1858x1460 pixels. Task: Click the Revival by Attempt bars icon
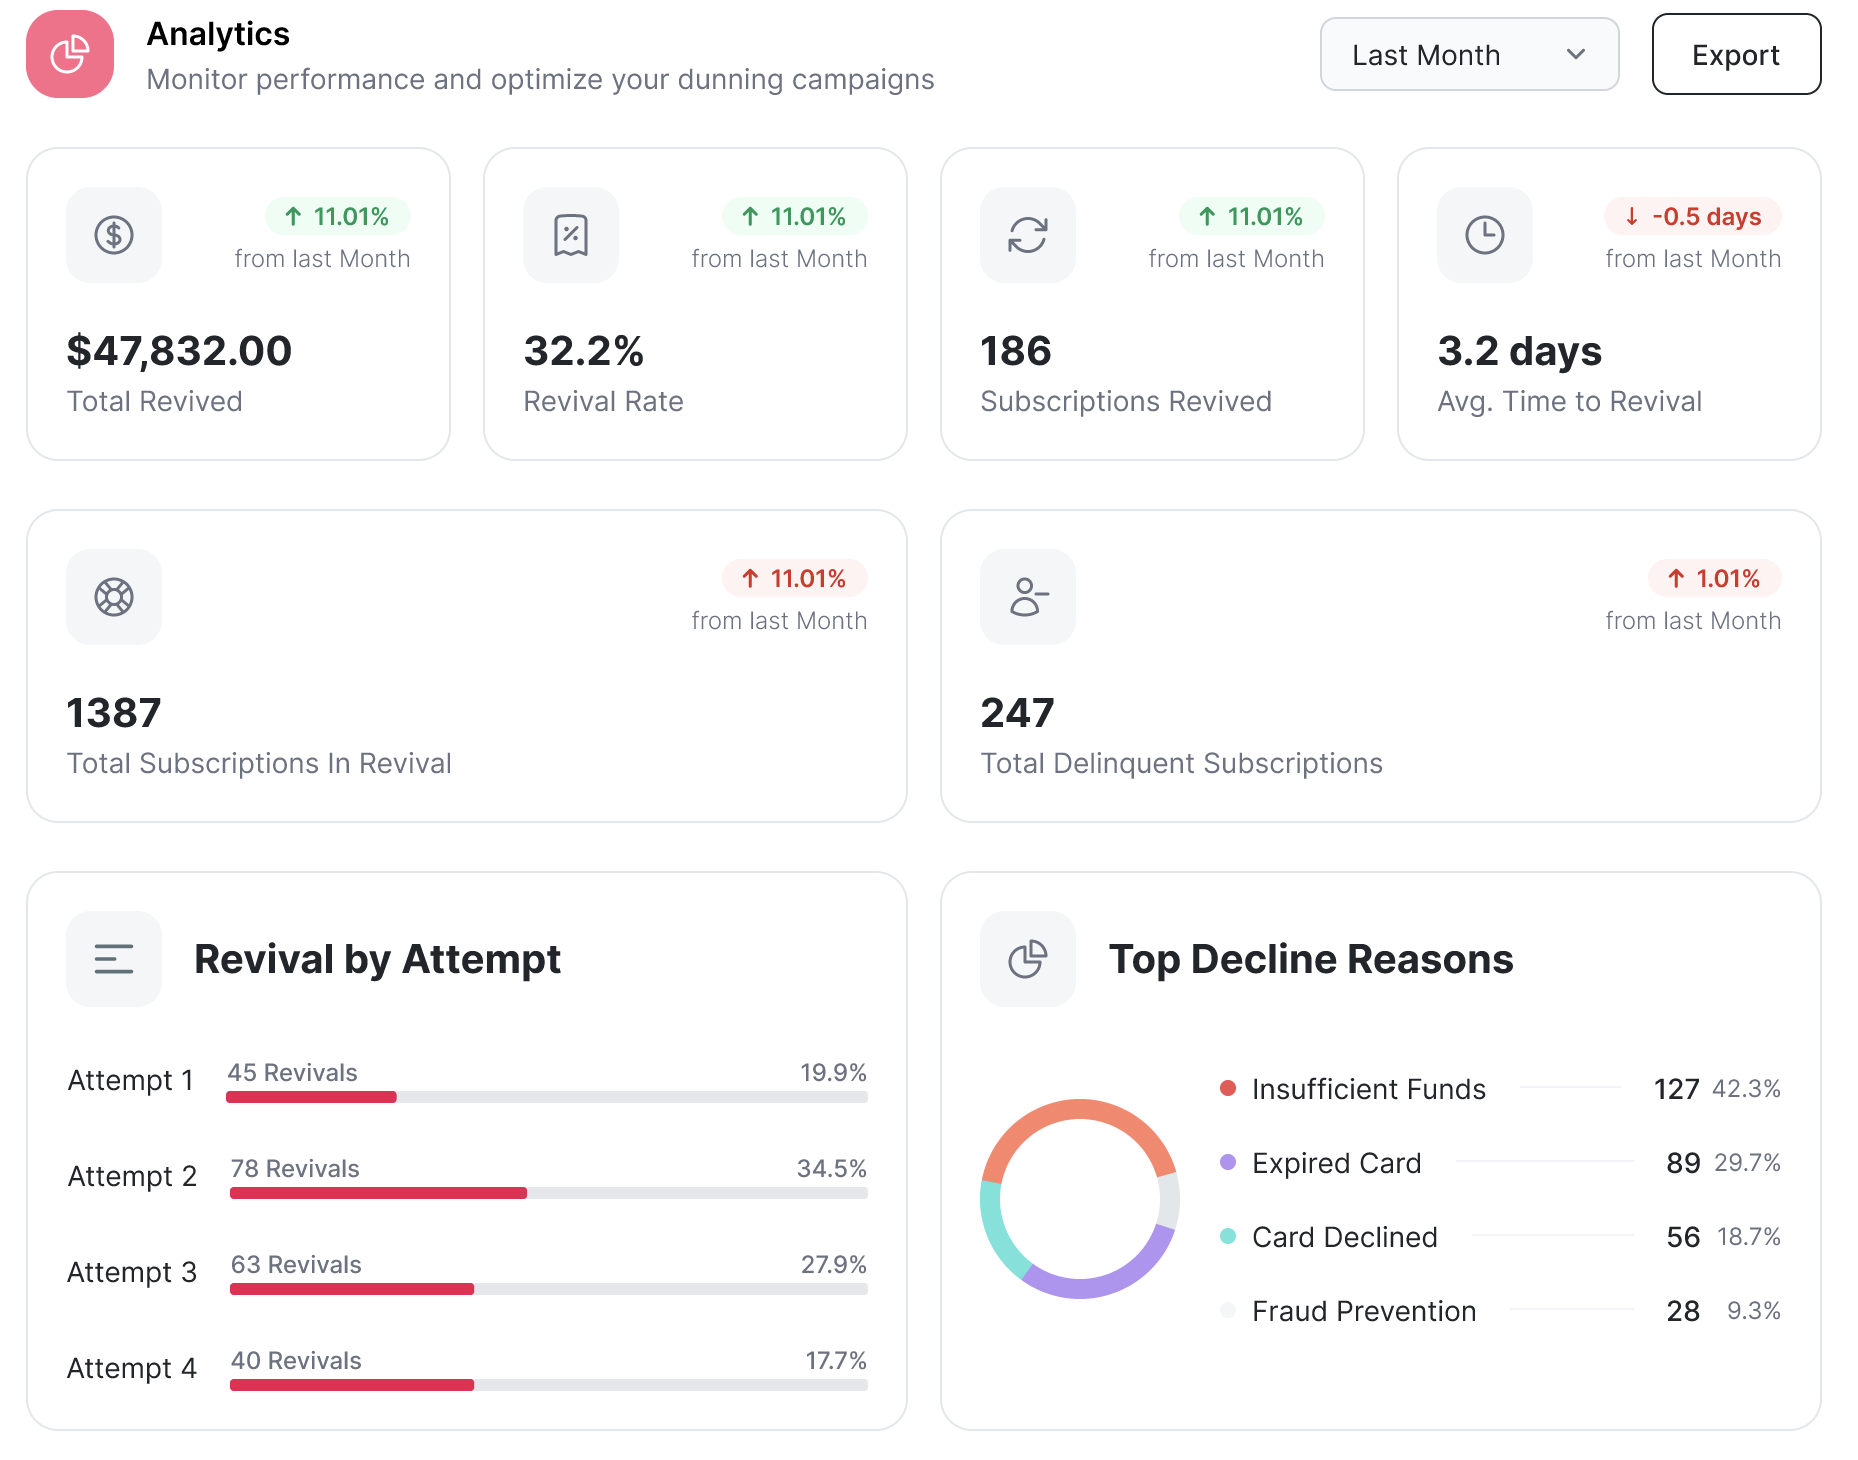tap(114, 959)
